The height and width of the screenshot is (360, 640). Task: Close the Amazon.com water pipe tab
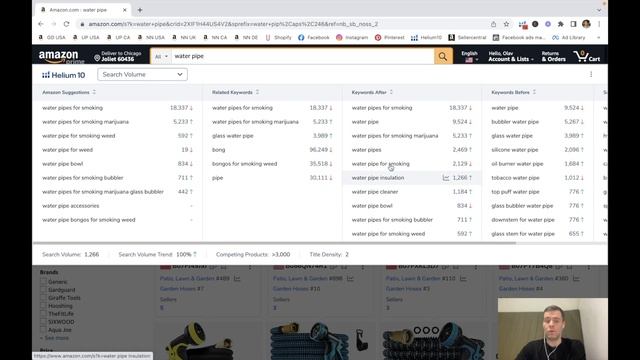click(124, 10)
